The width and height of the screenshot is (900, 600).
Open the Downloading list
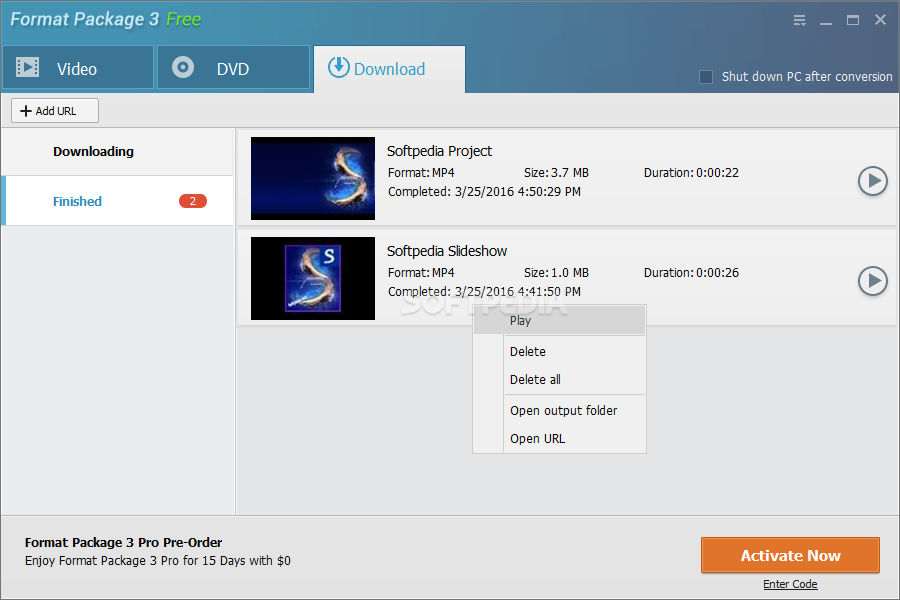click(x=117, y=152)
